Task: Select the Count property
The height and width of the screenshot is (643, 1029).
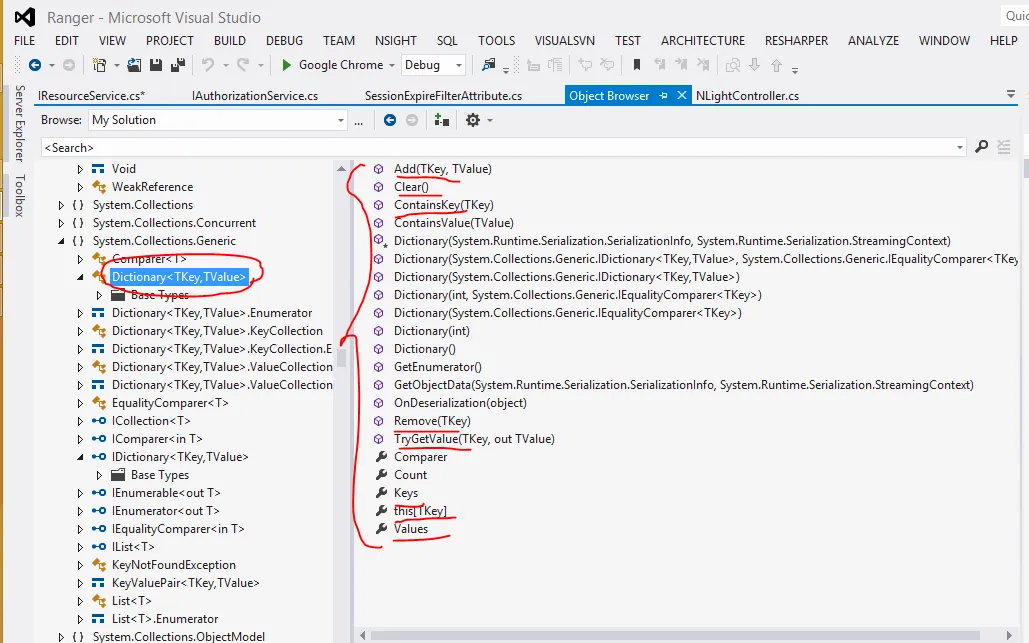Action: (410, 475)
